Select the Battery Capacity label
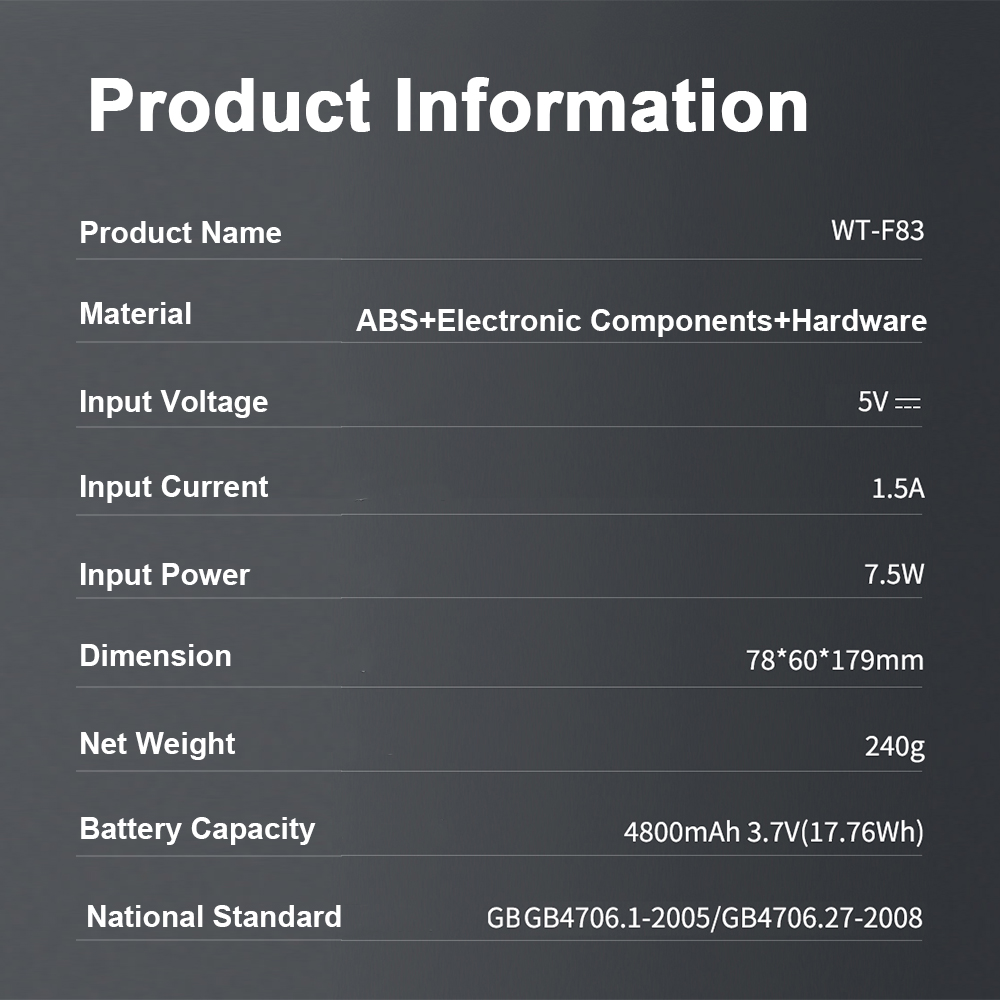This screenshot has width=1000, height=1000. tap(197, 829)
